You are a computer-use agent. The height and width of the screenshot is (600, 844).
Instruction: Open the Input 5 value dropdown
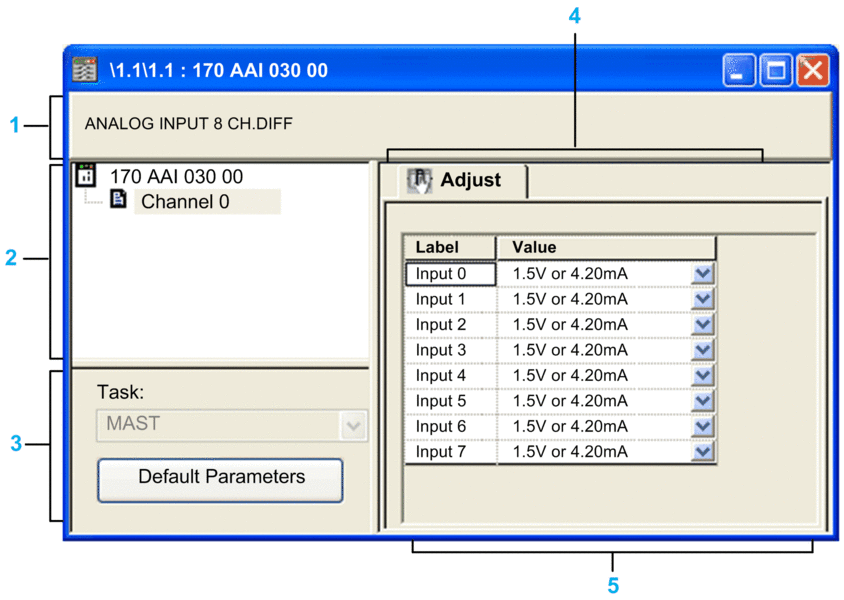pyautogui.click(x=702, y=401)
